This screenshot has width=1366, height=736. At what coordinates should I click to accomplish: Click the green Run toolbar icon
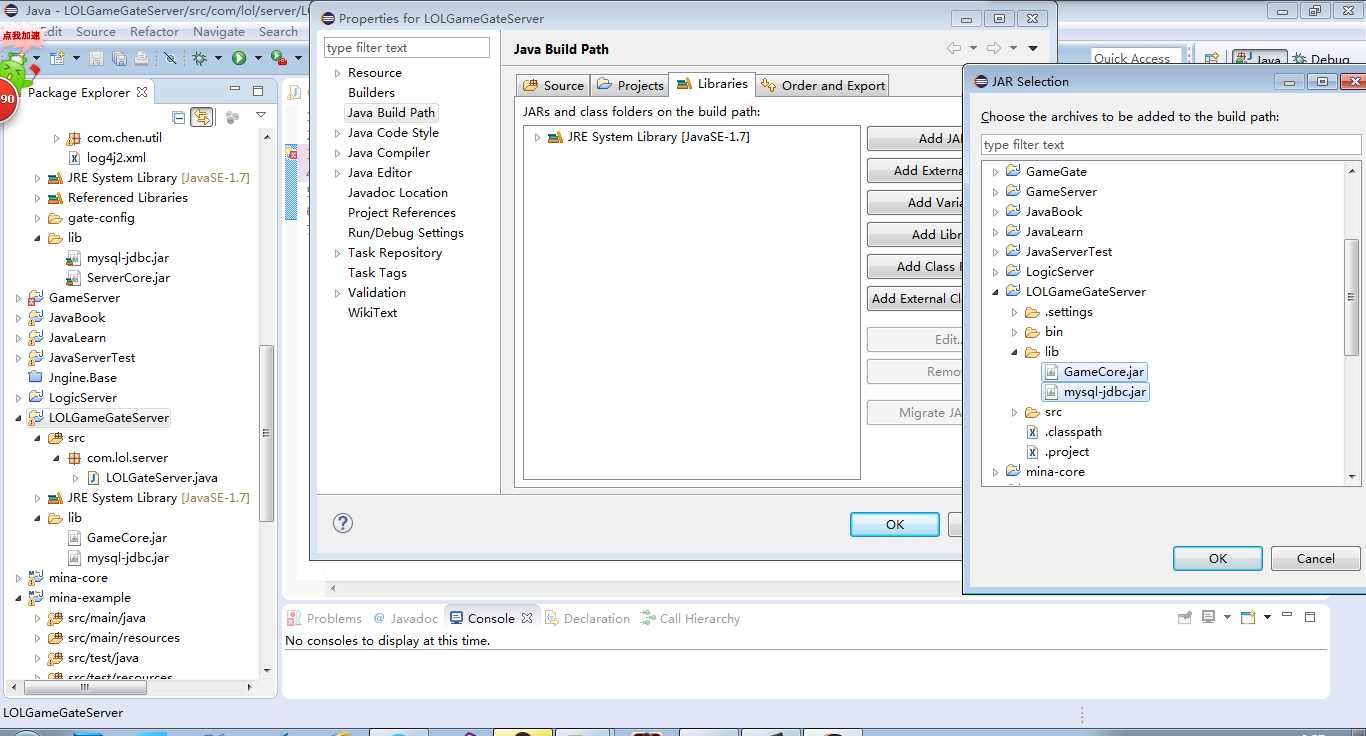pyautogui.click(x=239, y=59)
